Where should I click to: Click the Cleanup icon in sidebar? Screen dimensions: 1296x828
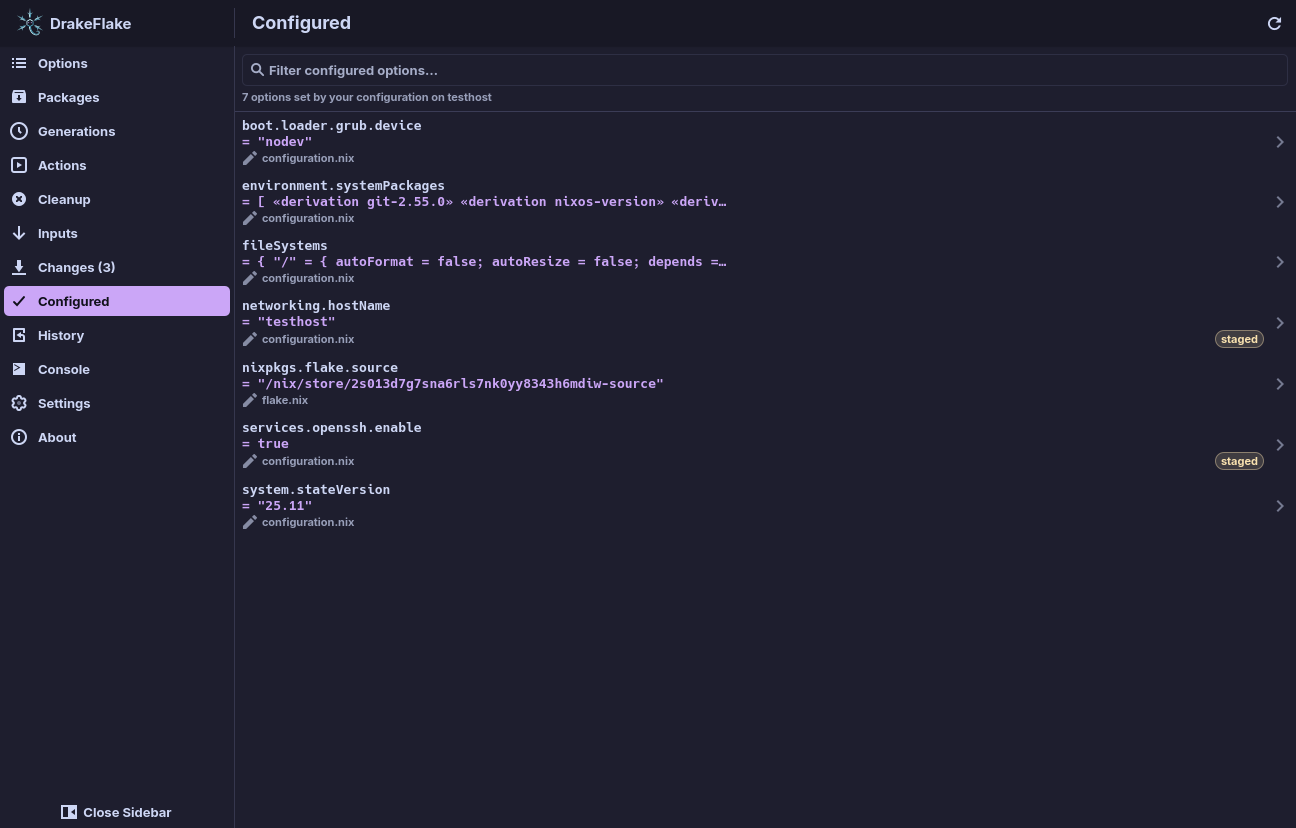click(19, 199)
